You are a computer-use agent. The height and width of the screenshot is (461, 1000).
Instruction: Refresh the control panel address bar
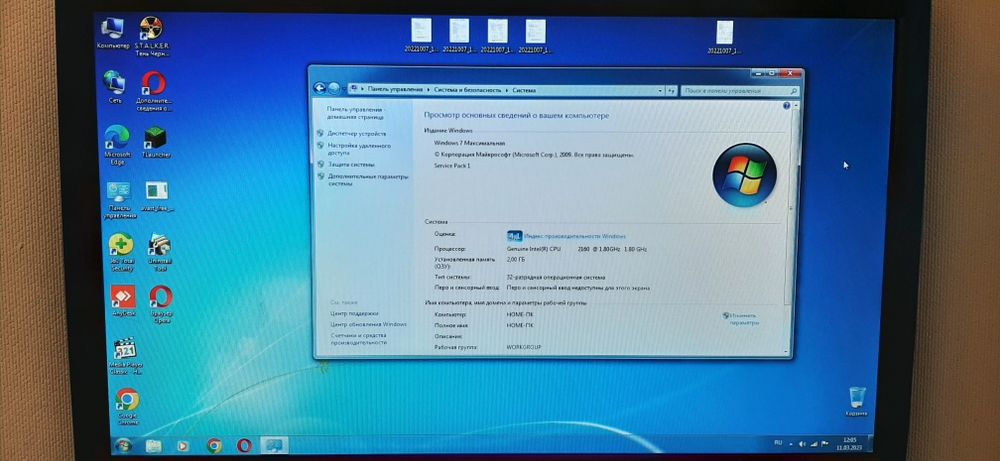[671, 91]
